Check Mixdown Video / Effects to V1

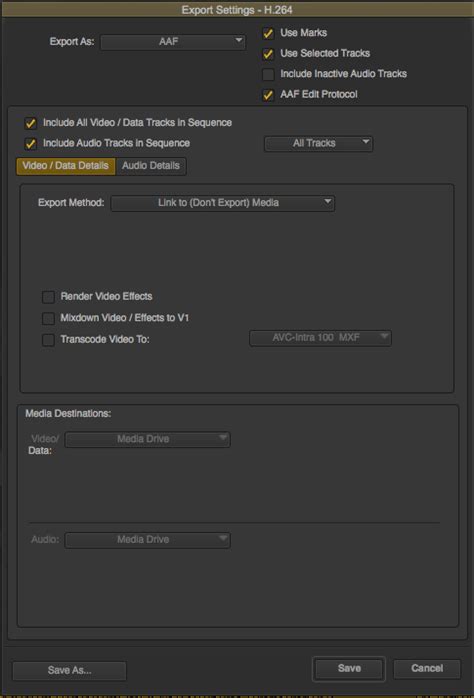click(48, 318)
